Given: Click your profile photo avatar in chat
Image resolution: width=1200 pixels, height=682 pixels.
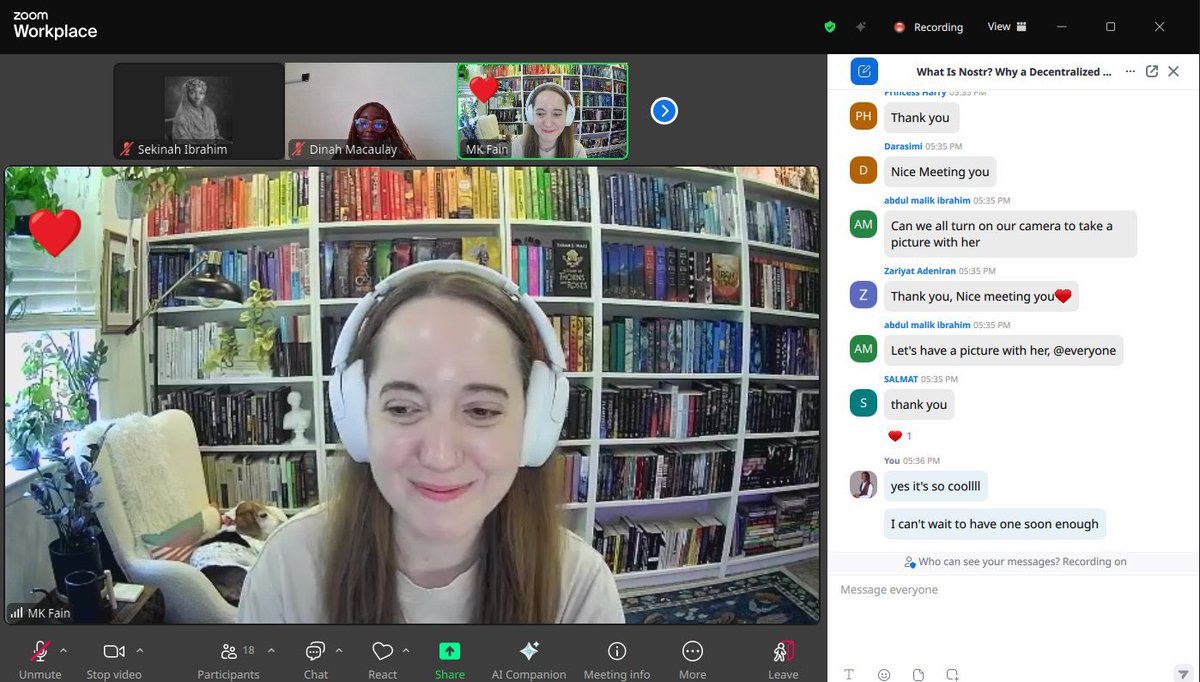Looking at the screenshot, I should point(863,485).
